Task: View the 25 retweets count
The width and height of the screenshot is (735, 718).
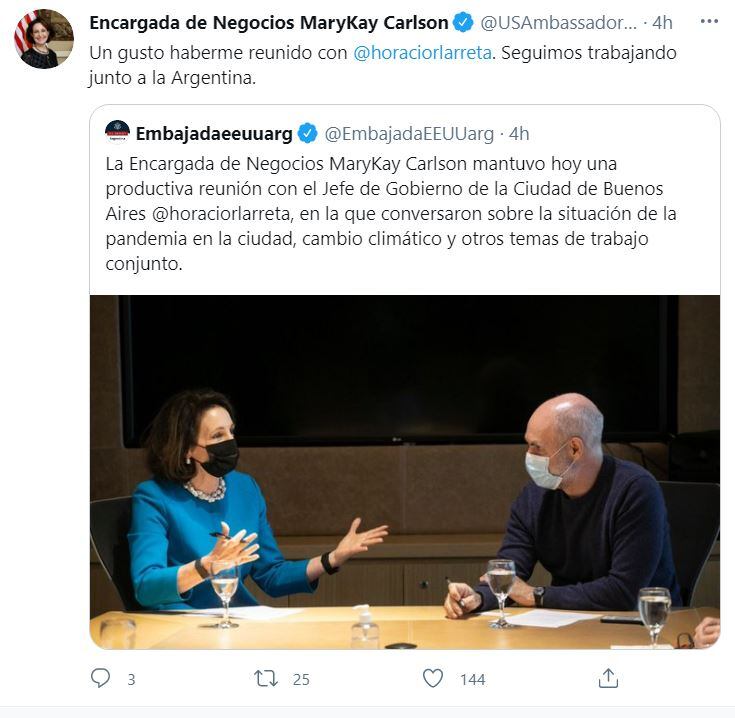Action: [x=301, y=680]
